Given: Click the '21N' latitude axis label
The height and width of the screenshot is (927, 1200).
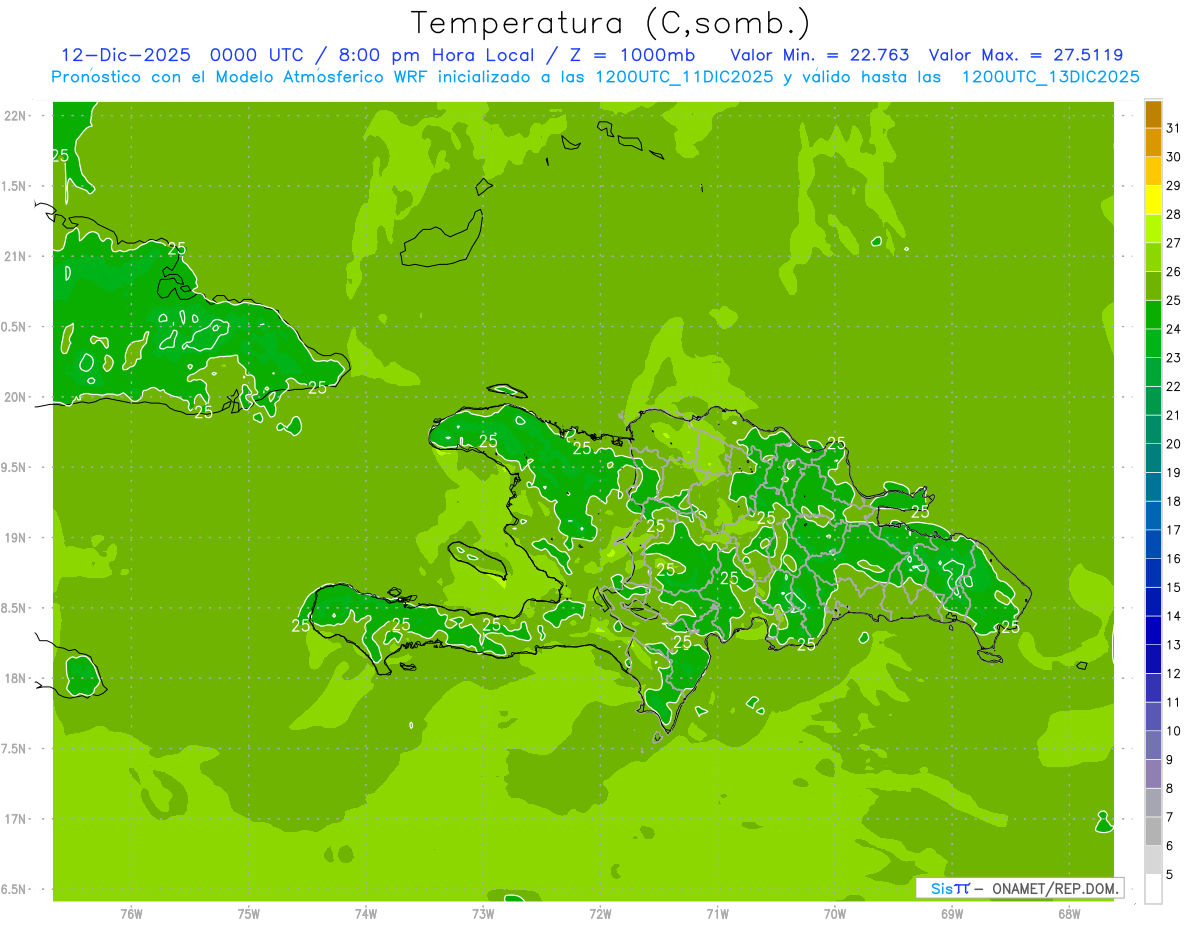Looking at the screenshot, I should tap(16, 257).
